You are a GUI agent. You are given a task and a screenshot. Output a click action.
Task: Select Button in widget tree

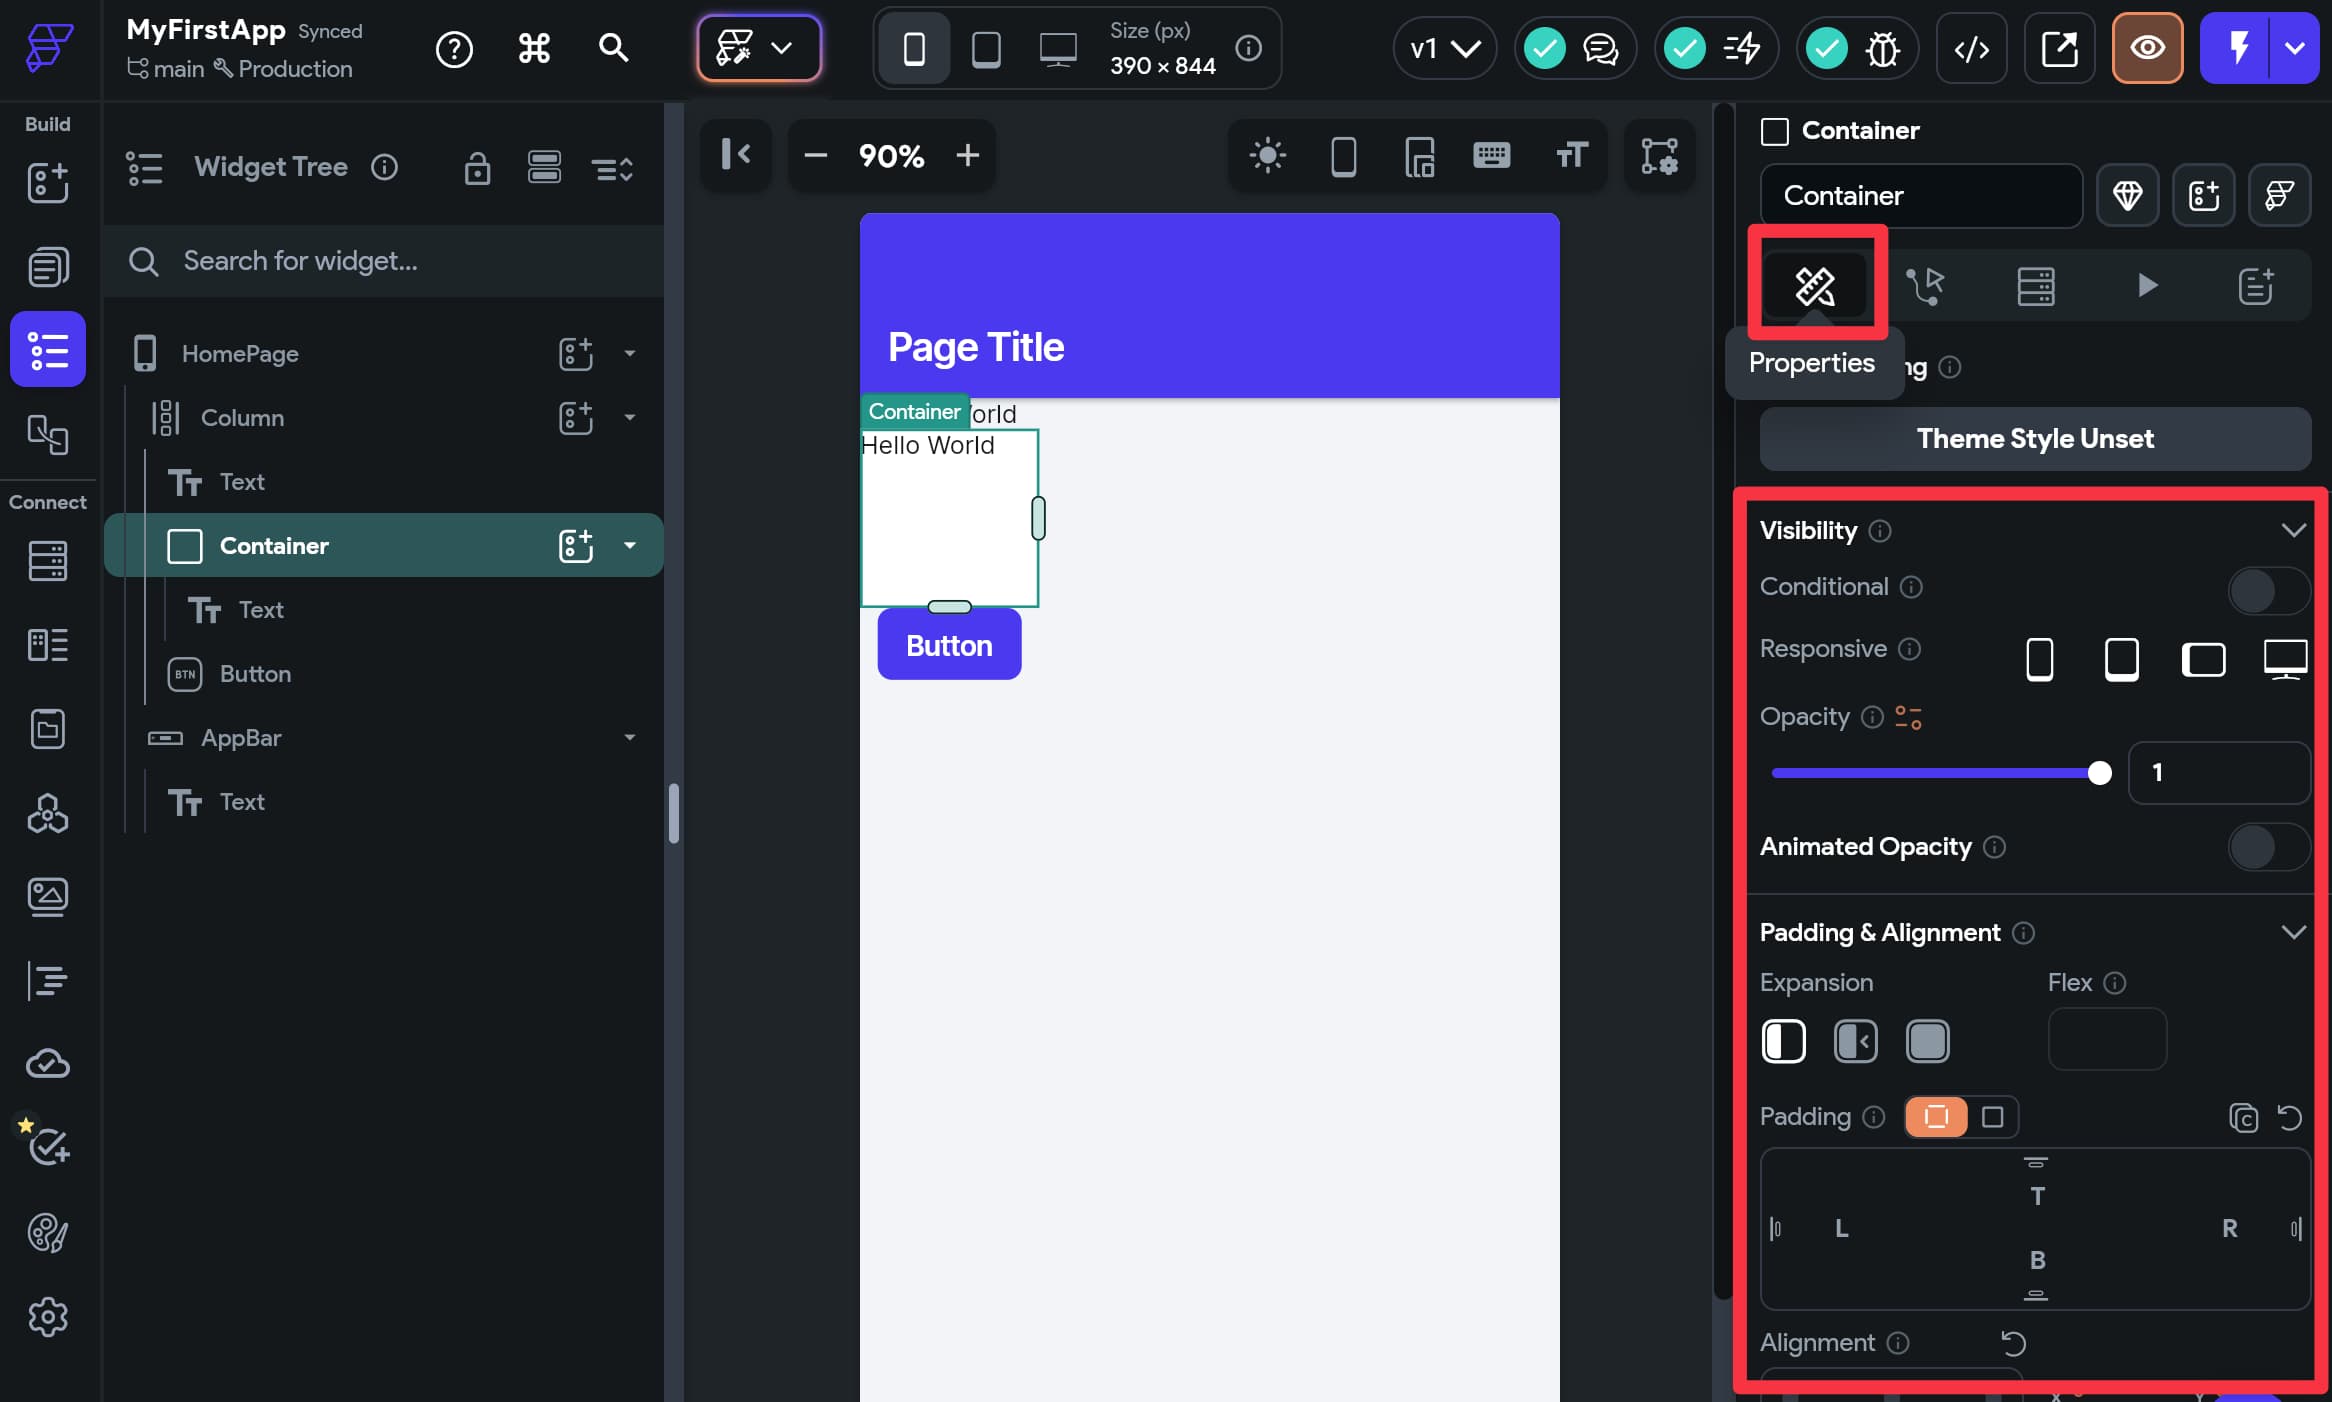[255, 674]
